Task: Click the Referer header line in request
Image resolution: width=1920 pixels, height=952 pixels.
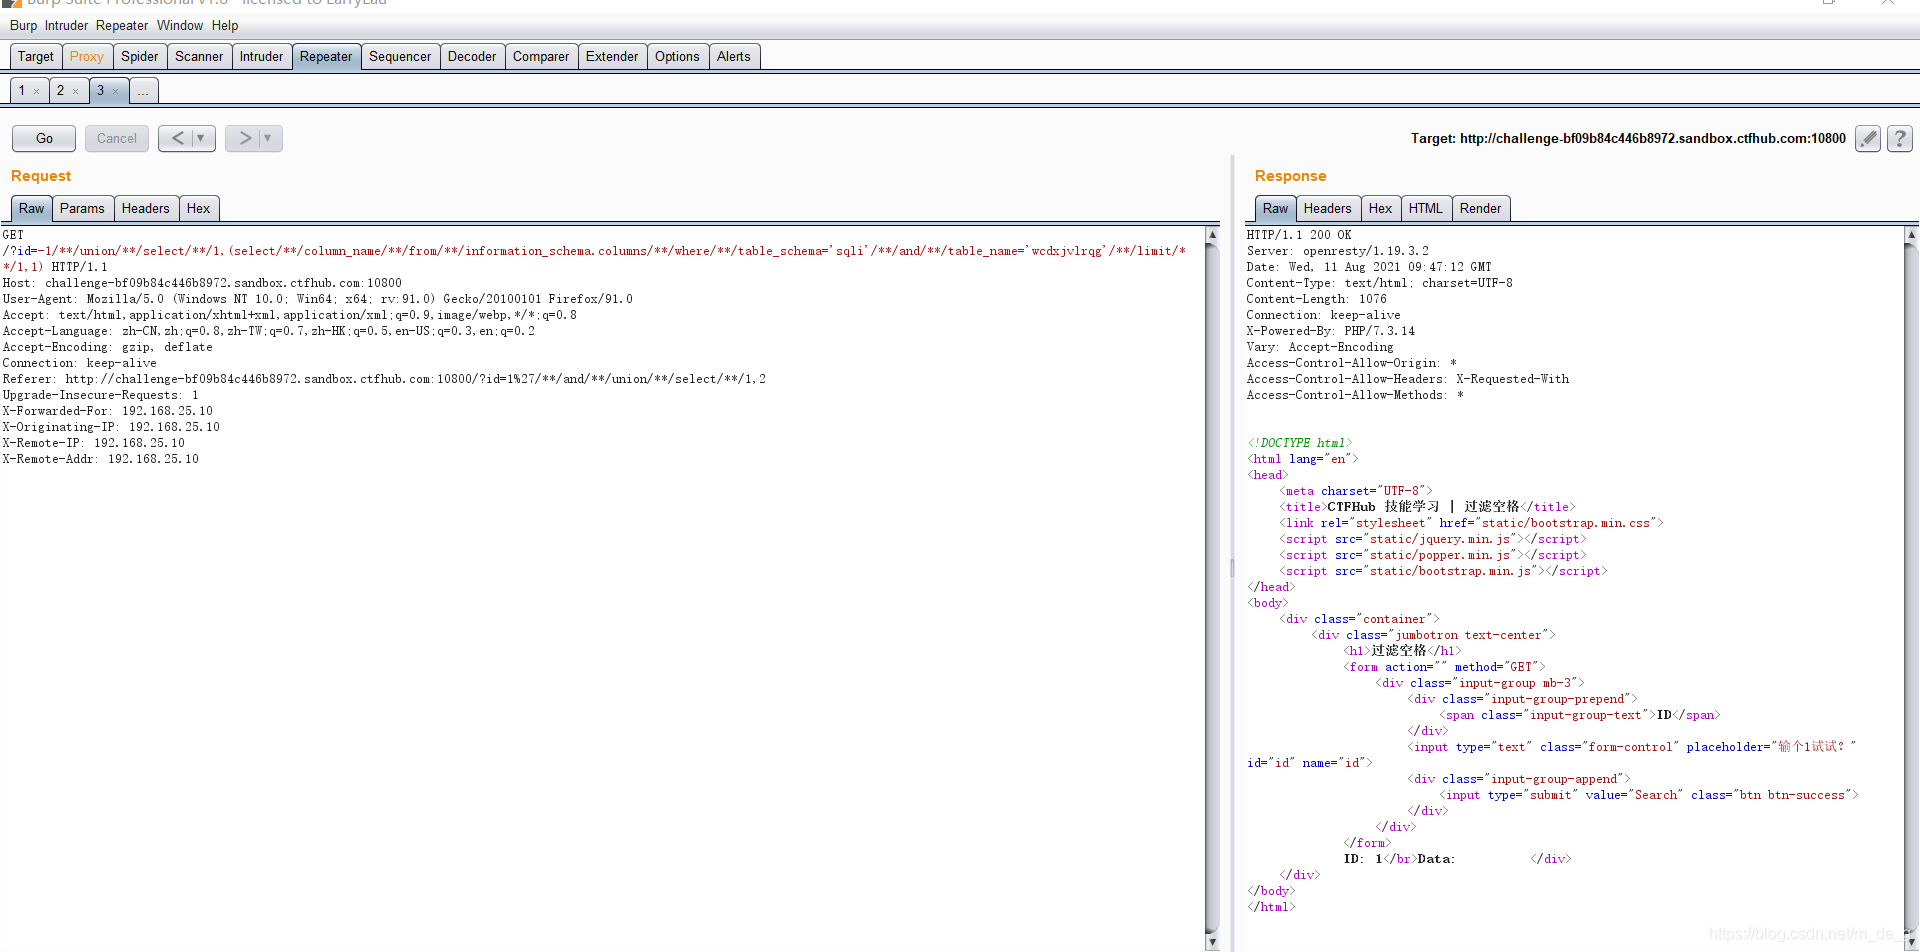Action: [384, 379]
